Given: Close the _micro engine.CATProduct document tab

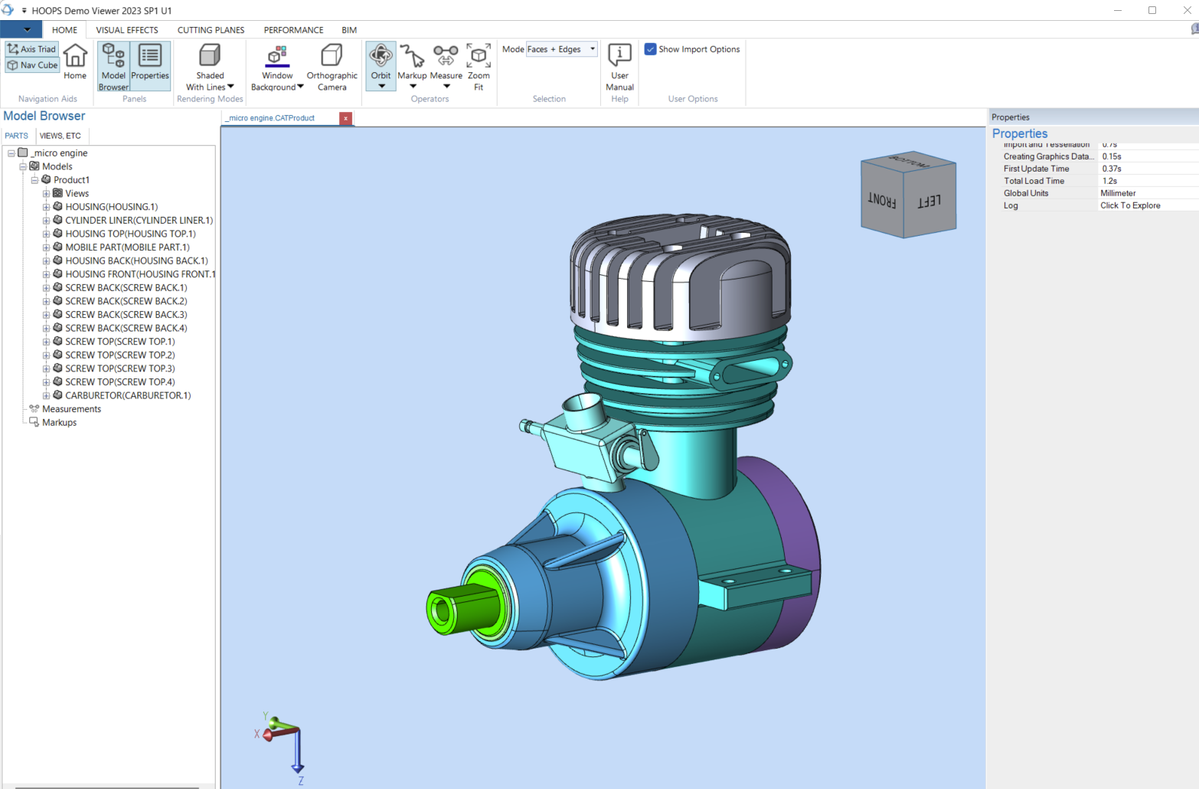Looking at the screenshot, I should (x=346, y=118).
